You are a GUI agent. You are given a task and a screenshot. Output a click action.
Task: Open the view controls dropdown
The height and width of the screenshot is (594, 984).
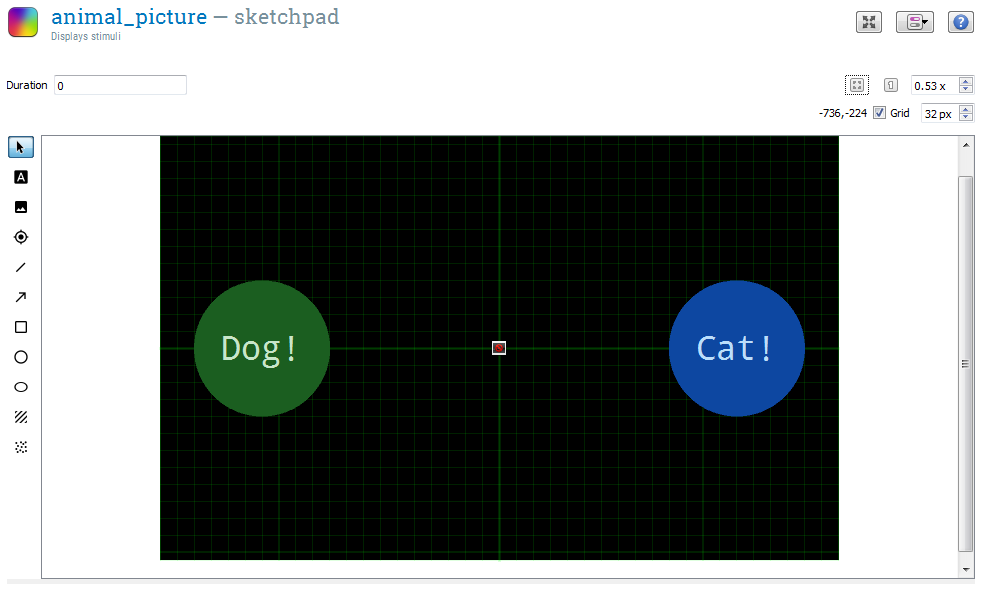(915, 22)
